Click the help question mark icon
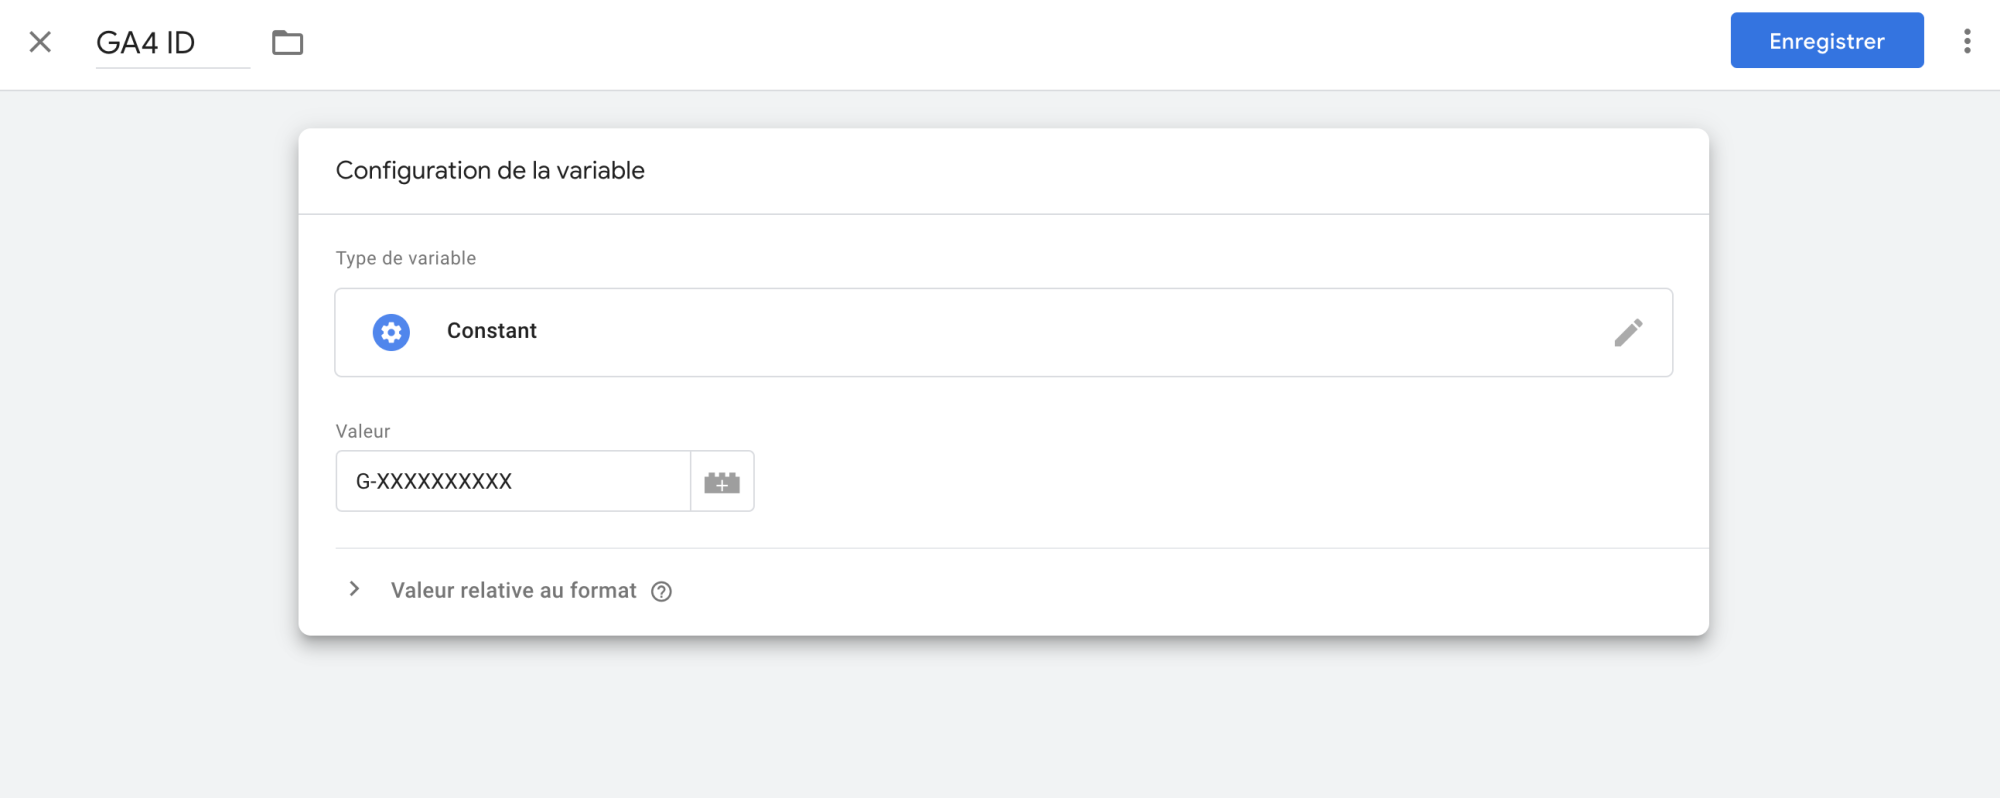2000x798 pixels. 661,591
